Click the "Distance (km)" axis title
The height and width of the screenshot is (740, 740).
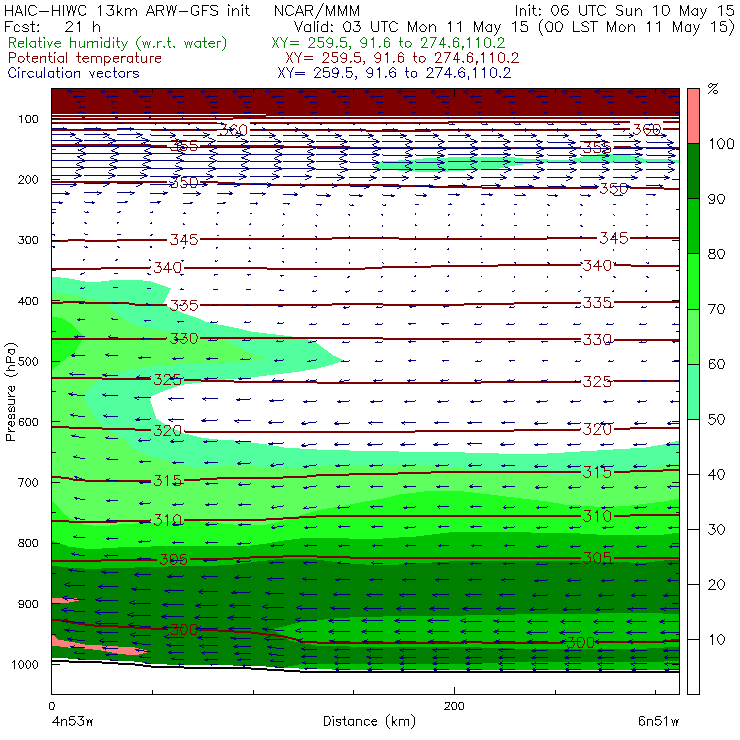click(370, 722)
